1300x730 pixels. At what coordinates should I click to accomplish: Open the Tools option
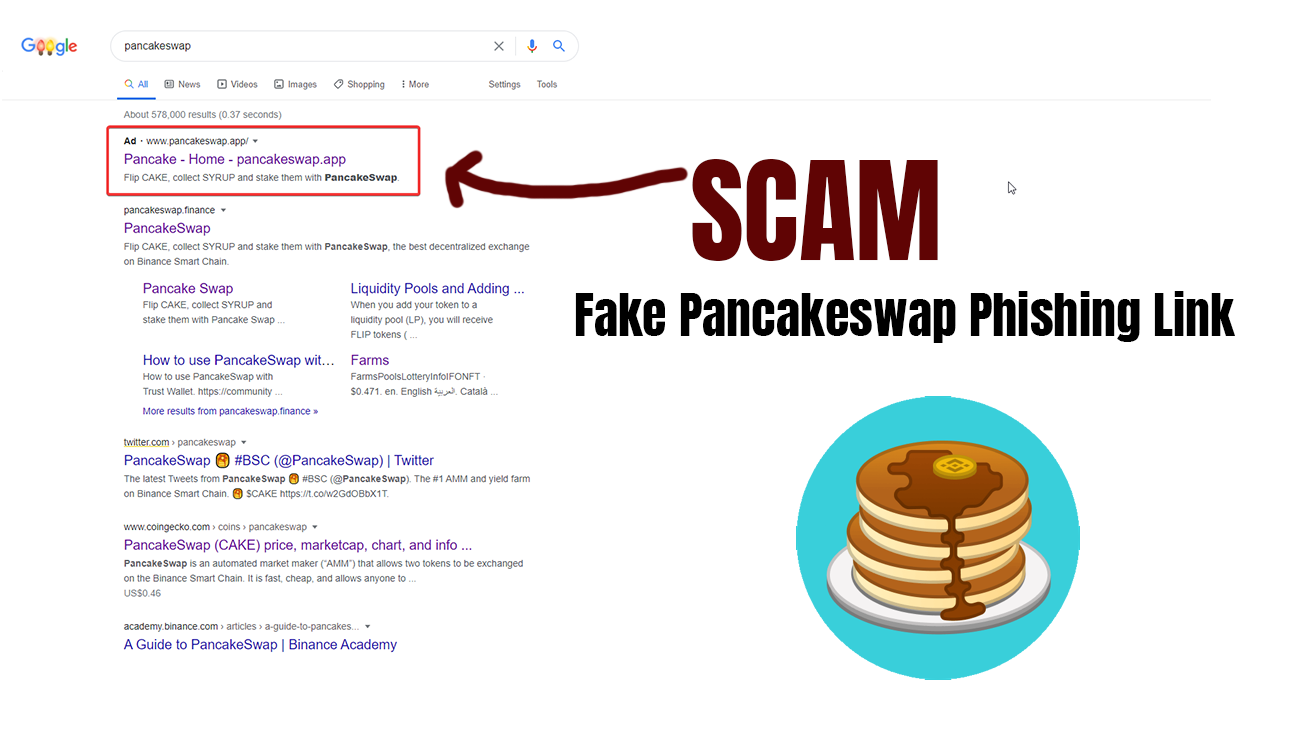(x=546, y=84)
